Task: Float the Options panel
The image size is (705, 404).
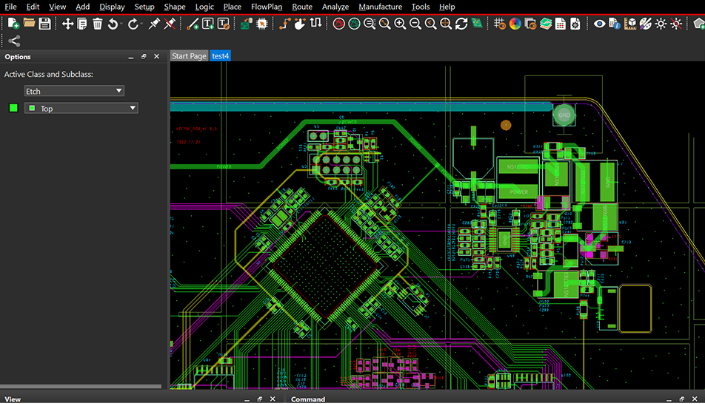Action: click(143, 56)
